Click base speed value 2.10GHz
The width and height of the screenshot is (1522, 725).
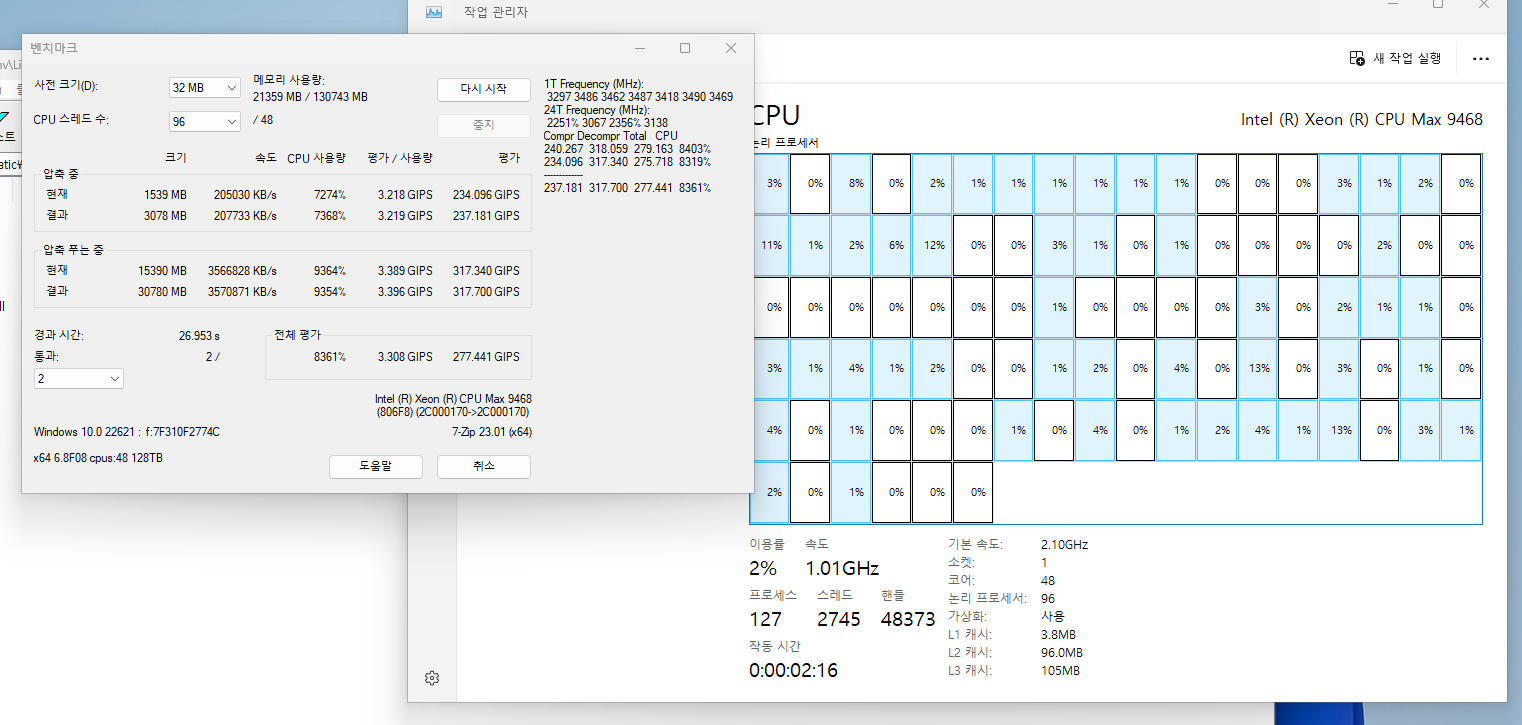coord(1064,545)
